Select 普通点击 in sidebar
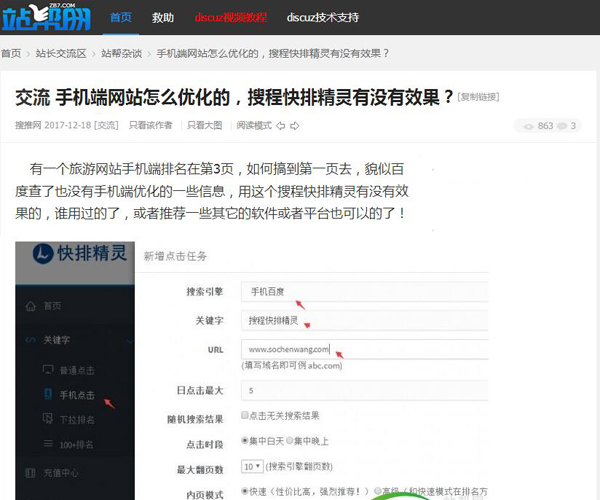This screenshot has width=600, height=500. pos(77,370)
